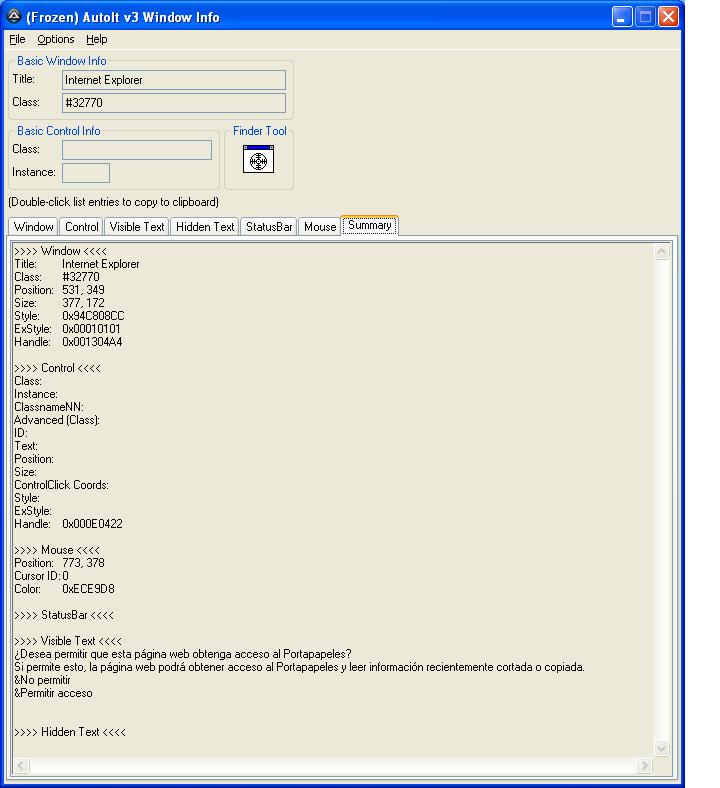
Task: Click the vertical scrollbar down arrow
Action: pos(662,748)
